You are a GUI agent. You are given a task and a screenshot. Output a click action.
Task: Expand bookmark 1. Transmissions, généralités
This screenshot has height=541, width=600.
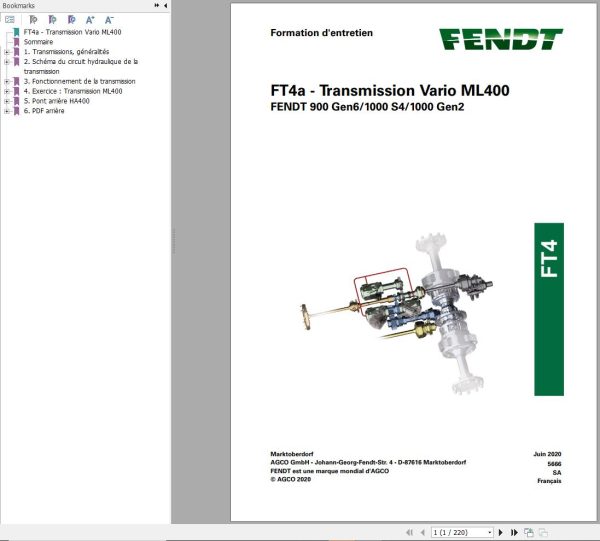[x=7, y=52]
